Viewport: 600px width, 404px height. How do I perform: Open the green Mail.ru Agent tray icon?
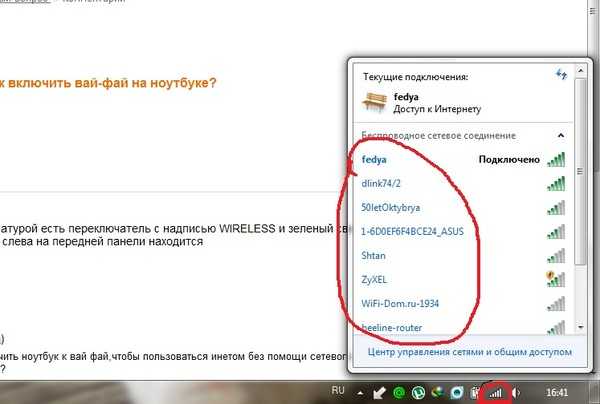click(x=399, y=393)
